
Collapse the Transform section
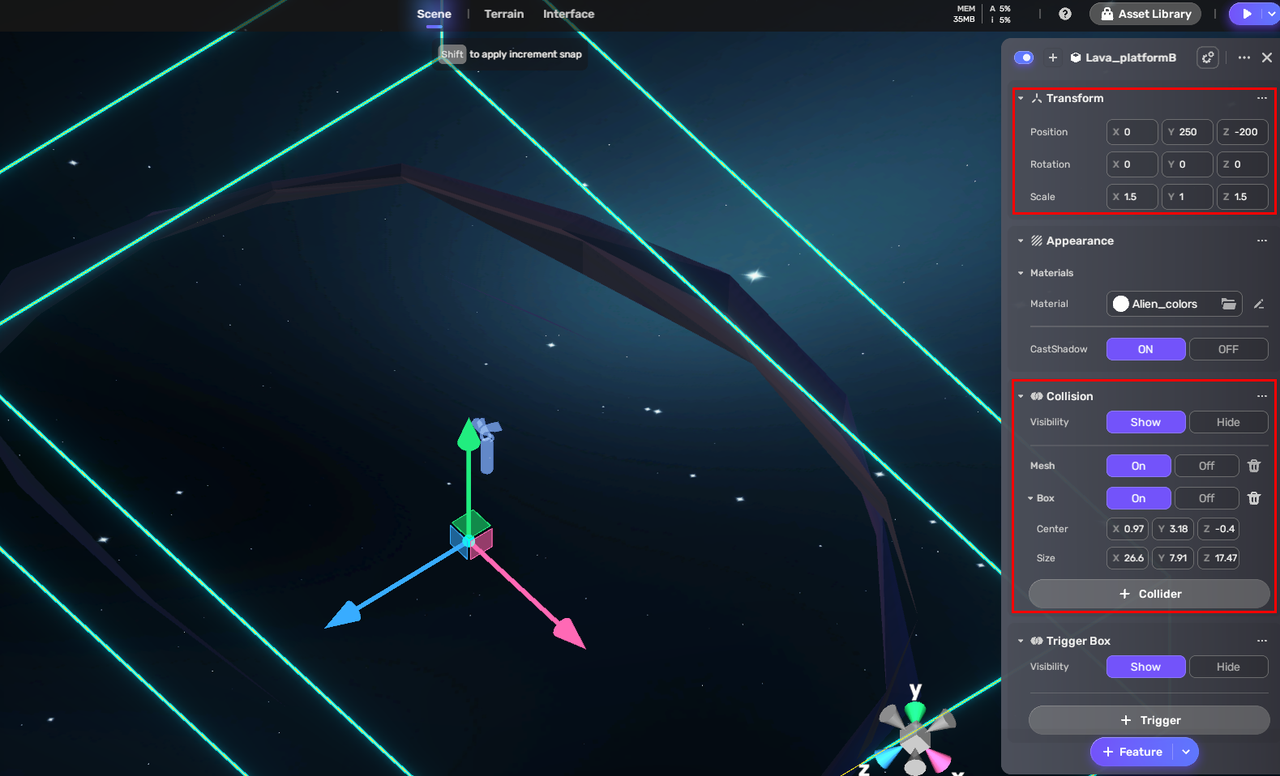tap(1020, 98)
